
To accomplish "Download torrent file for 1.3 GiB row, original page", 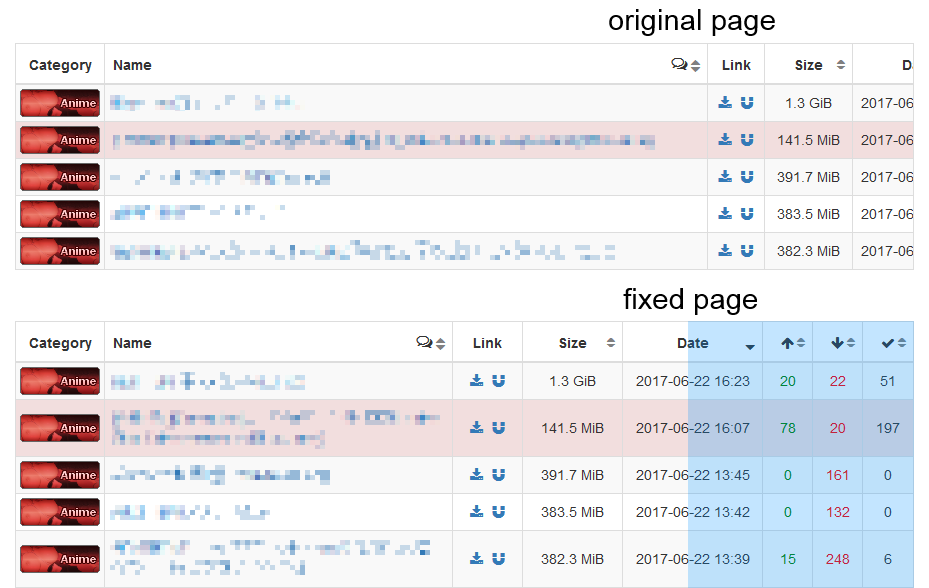I will pos(725,103).
